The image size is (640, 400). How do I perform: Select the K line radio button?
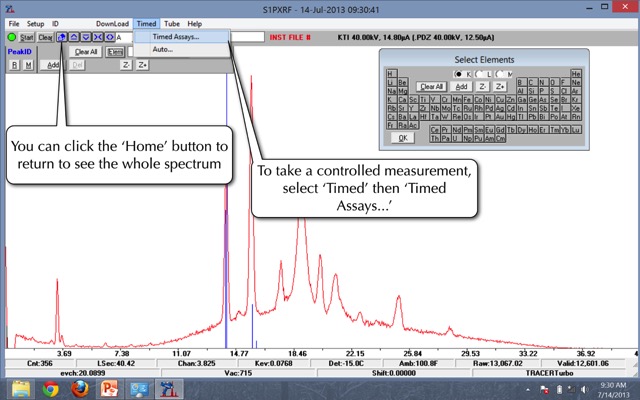pyautogui.click(x=458, y=74)
